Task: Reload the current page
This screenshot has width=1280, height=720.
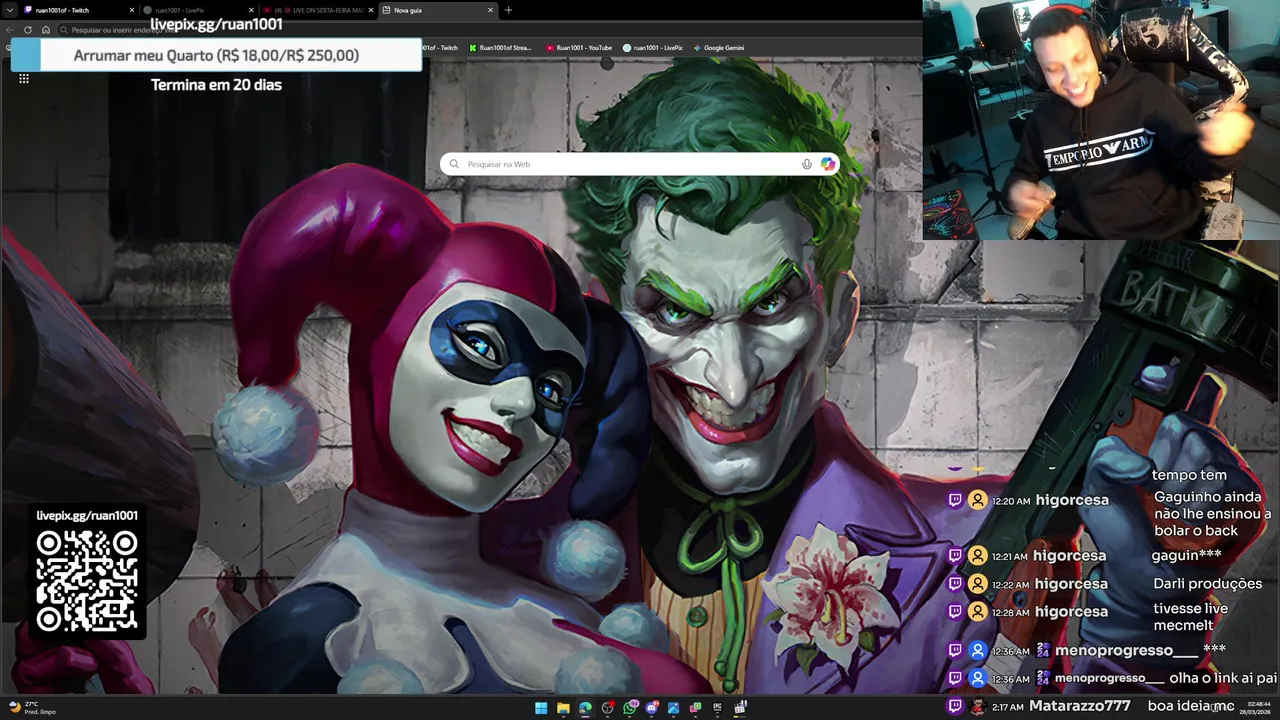Action: (28, 30)
